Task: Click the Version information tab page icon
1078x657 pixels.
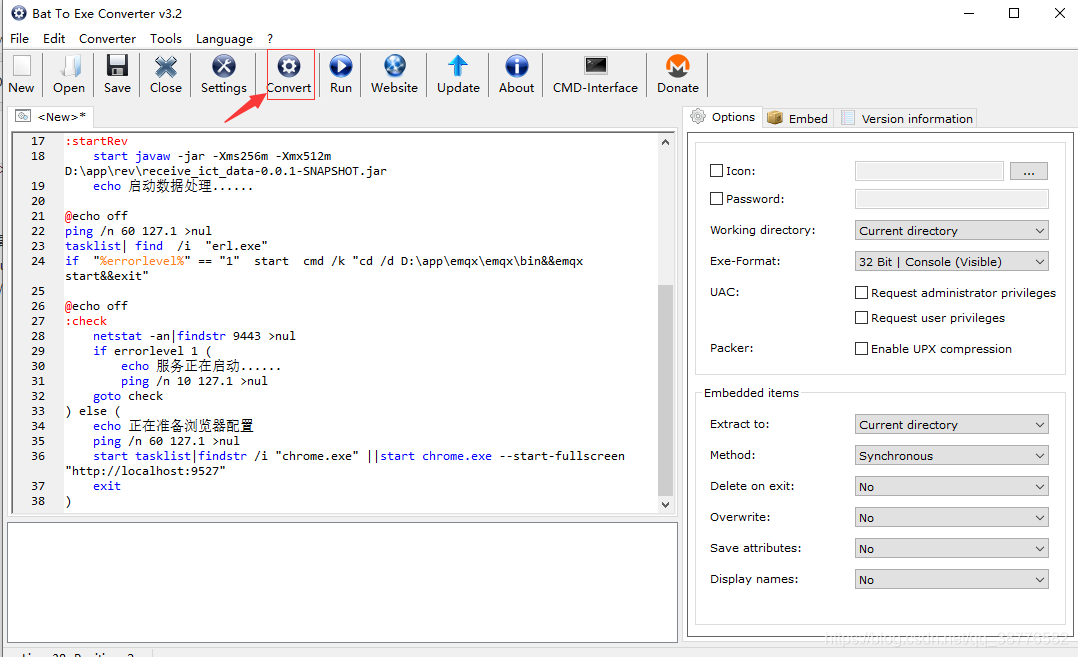Action: [848, 118]
